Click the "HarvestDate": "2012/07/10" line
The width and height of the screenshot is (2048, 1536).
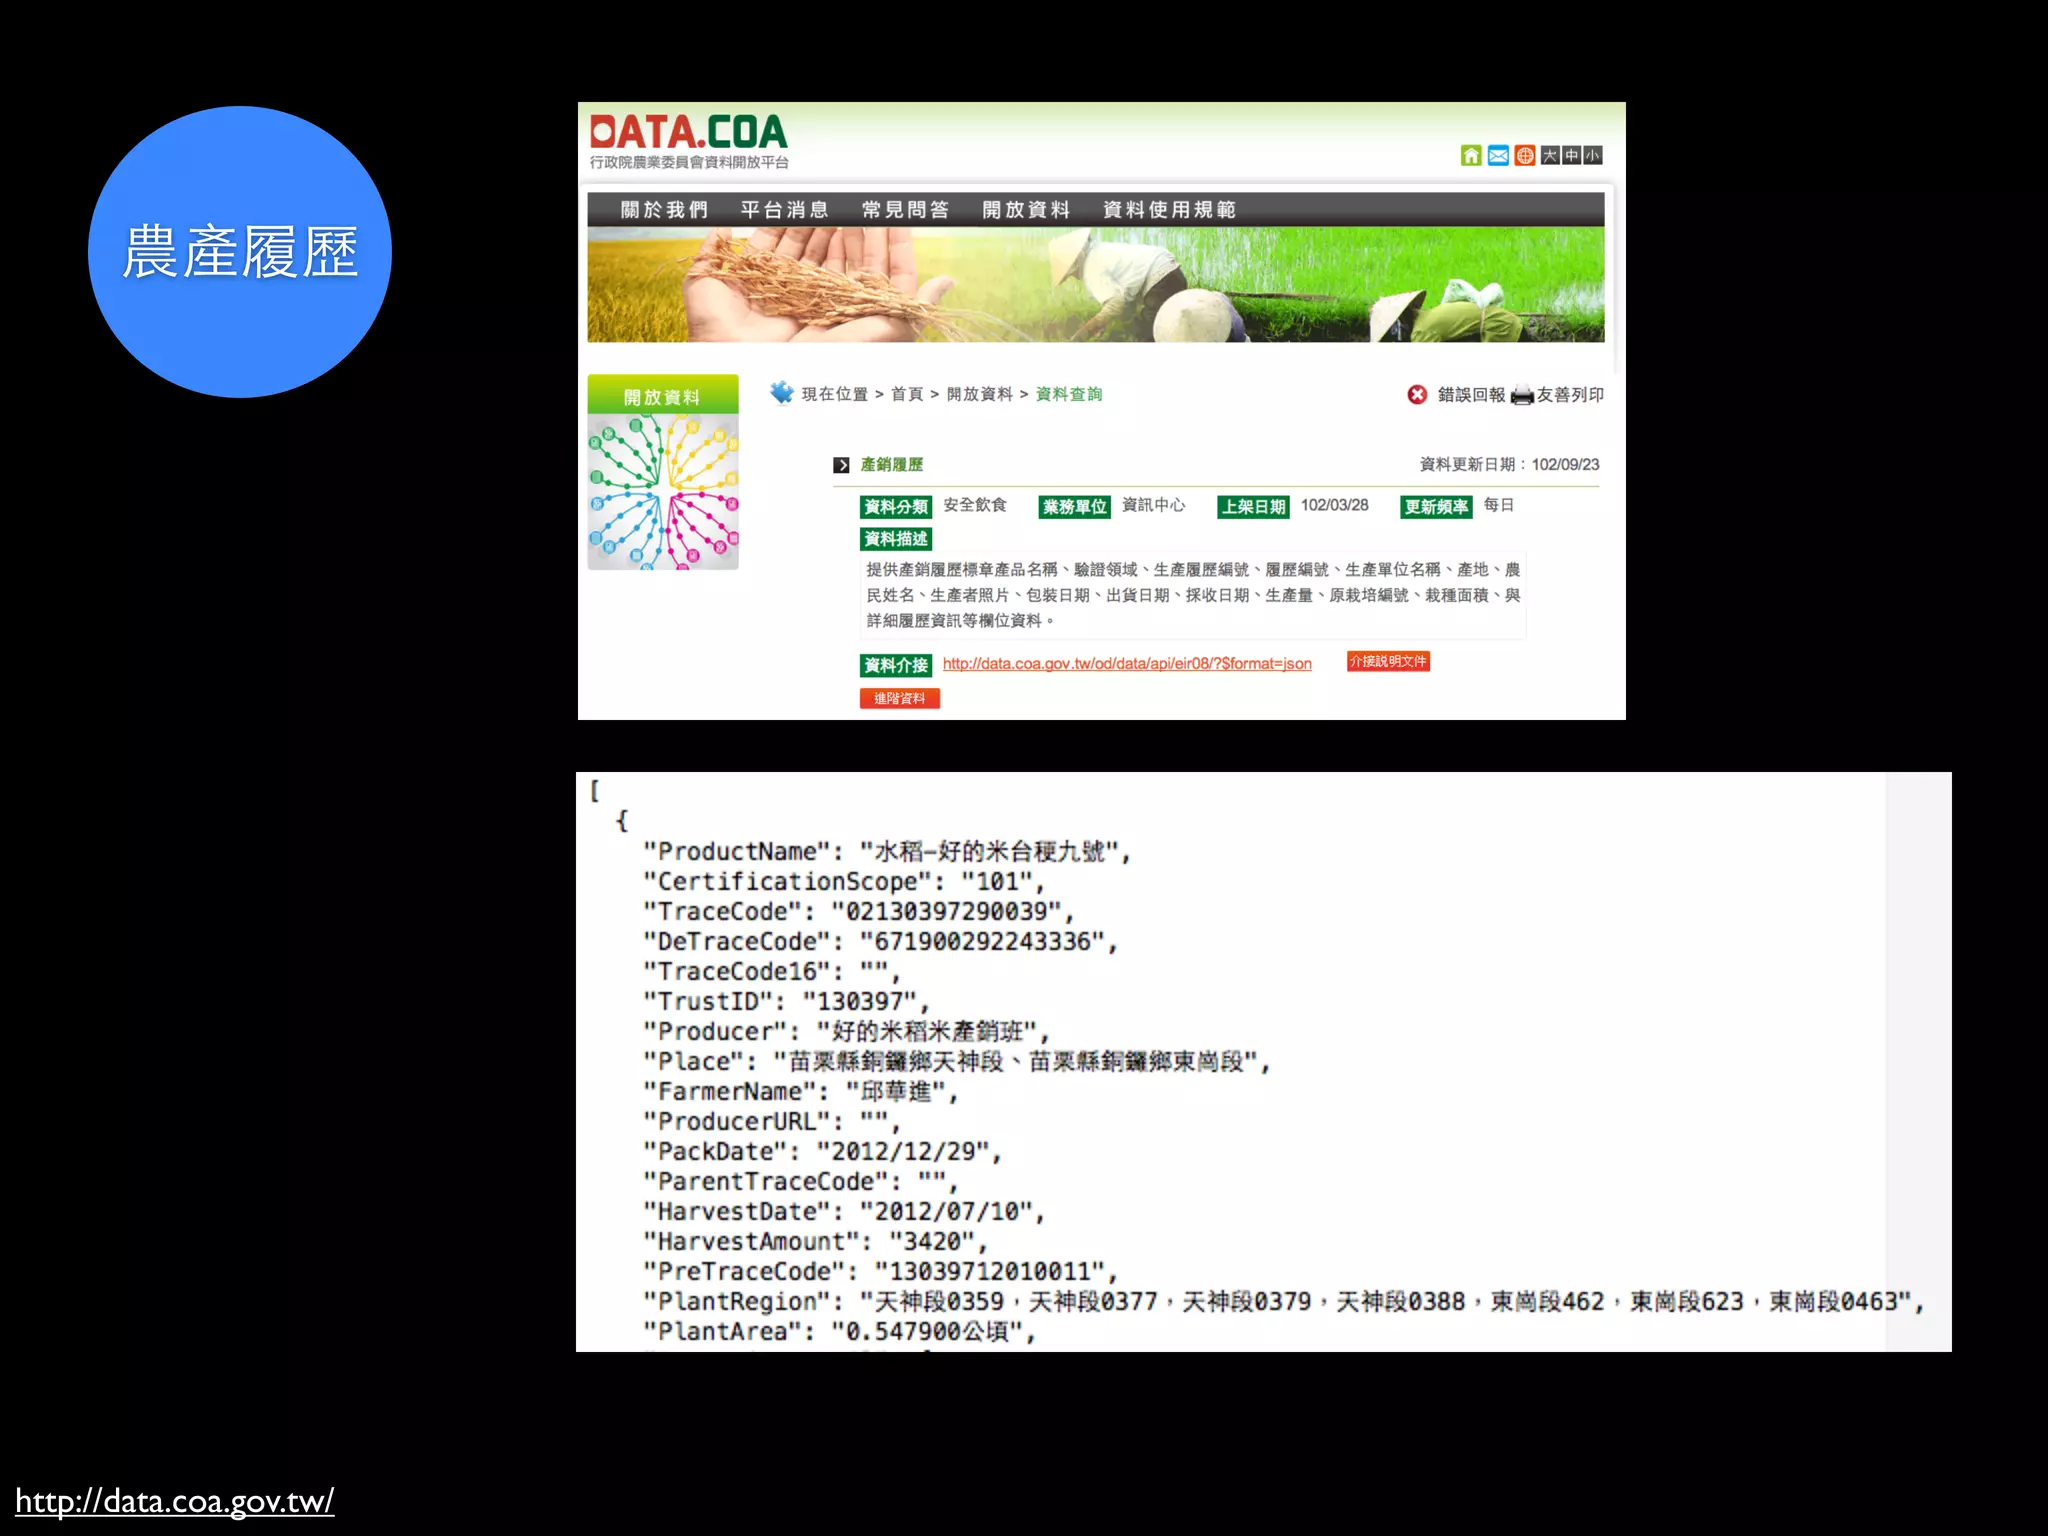pos(844,1212)
